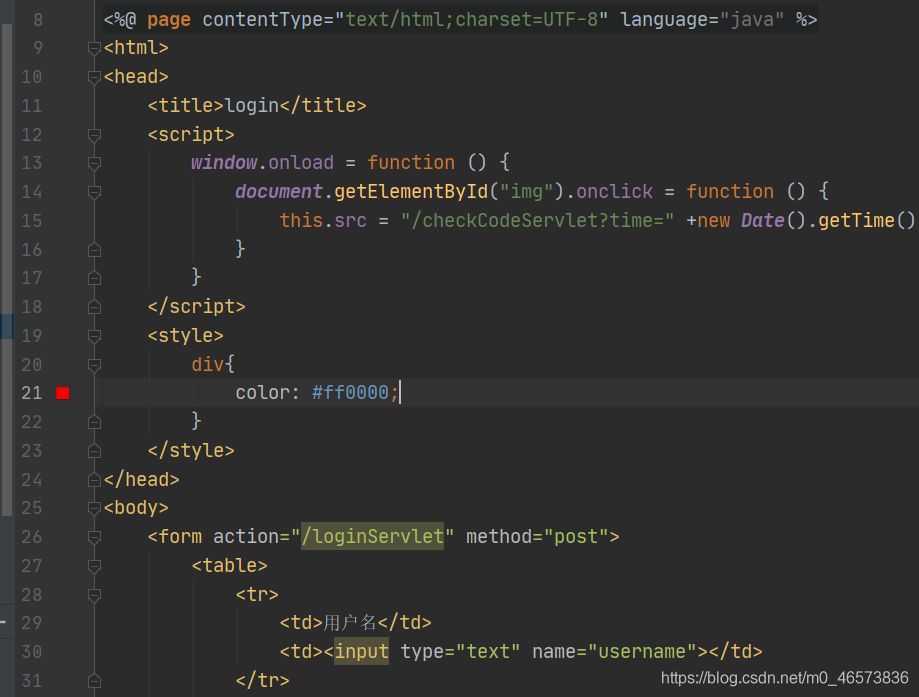The width and height of the screenshot is (919, 697).
Task: Collapse the form element at line 26
Action: [x=94, y=537]
